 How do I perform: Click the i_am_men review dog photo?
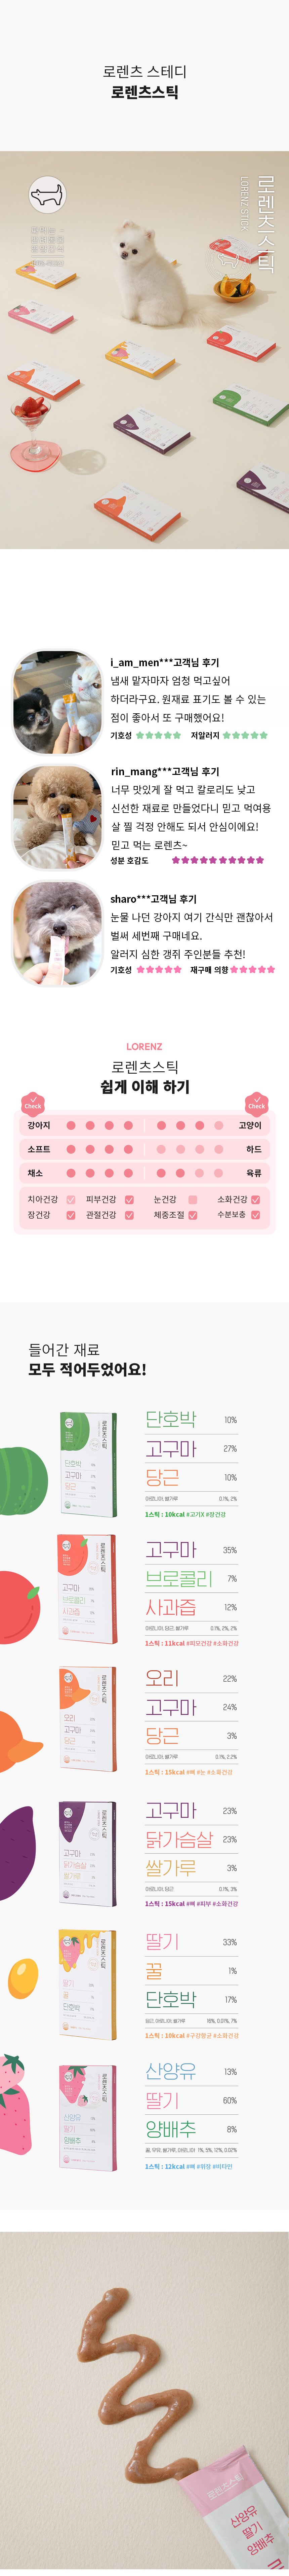pos(56,702)
